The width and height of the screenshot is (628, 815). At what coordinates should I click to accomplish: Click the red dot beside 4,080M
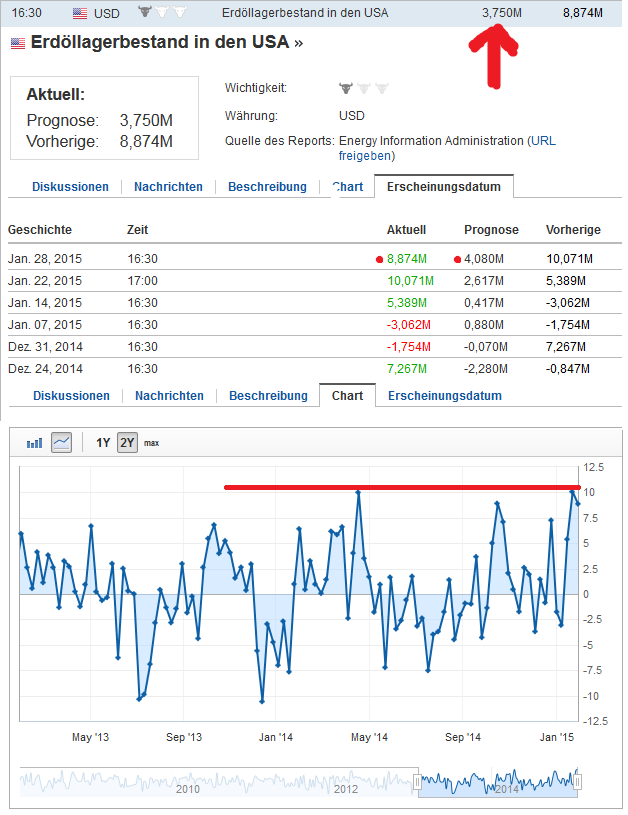tap(457, 259)
